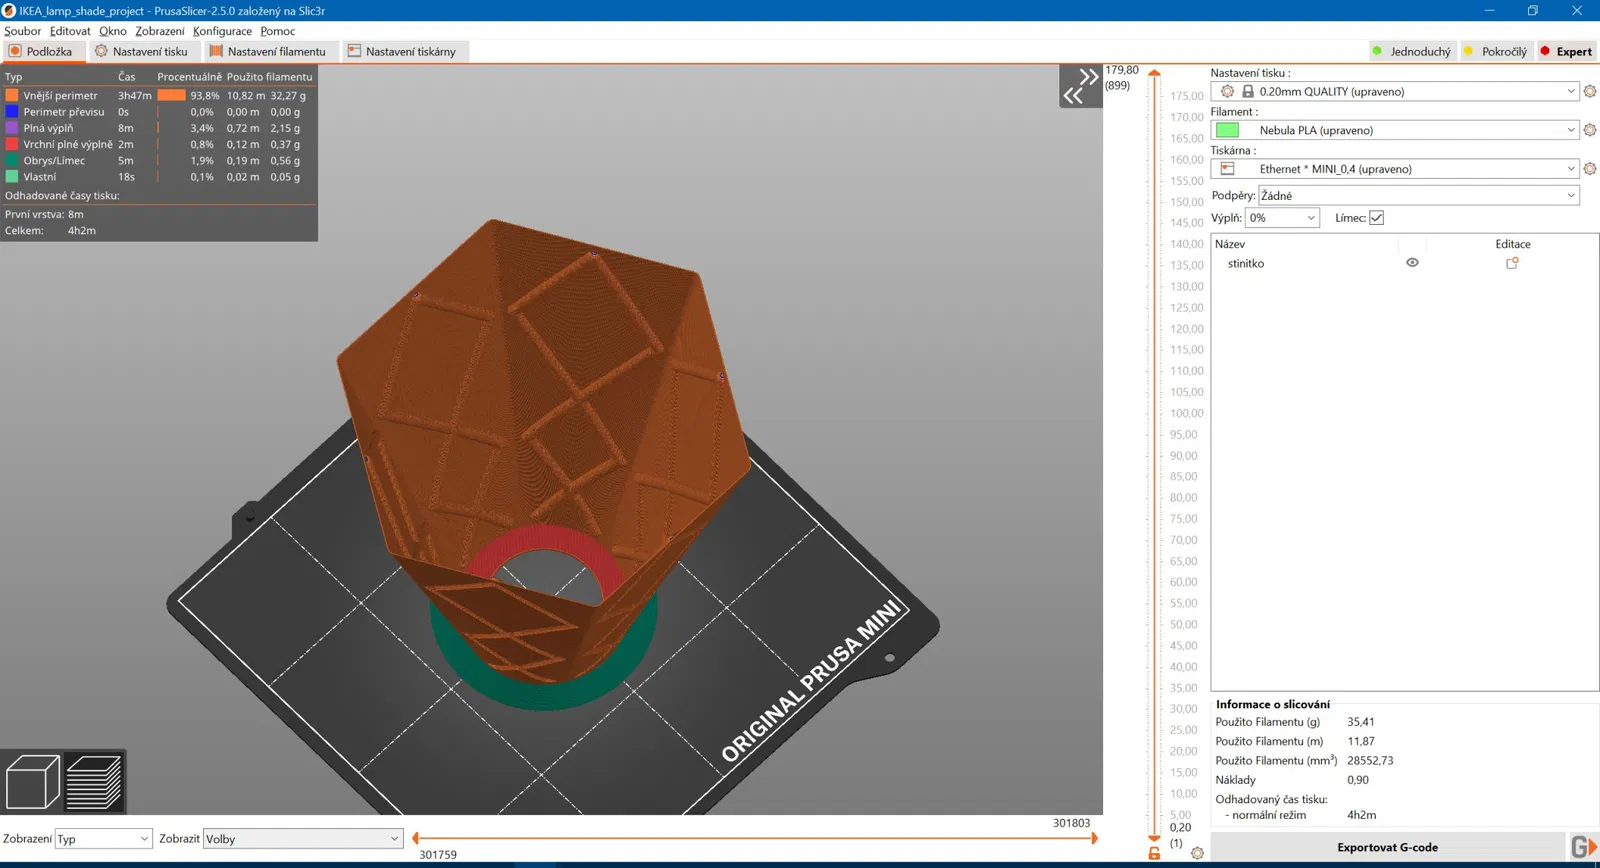Viewport: 1600px width, 868px height.
Task: Toggle the orange lock icon below layer slider
Action: [1154, 853]
